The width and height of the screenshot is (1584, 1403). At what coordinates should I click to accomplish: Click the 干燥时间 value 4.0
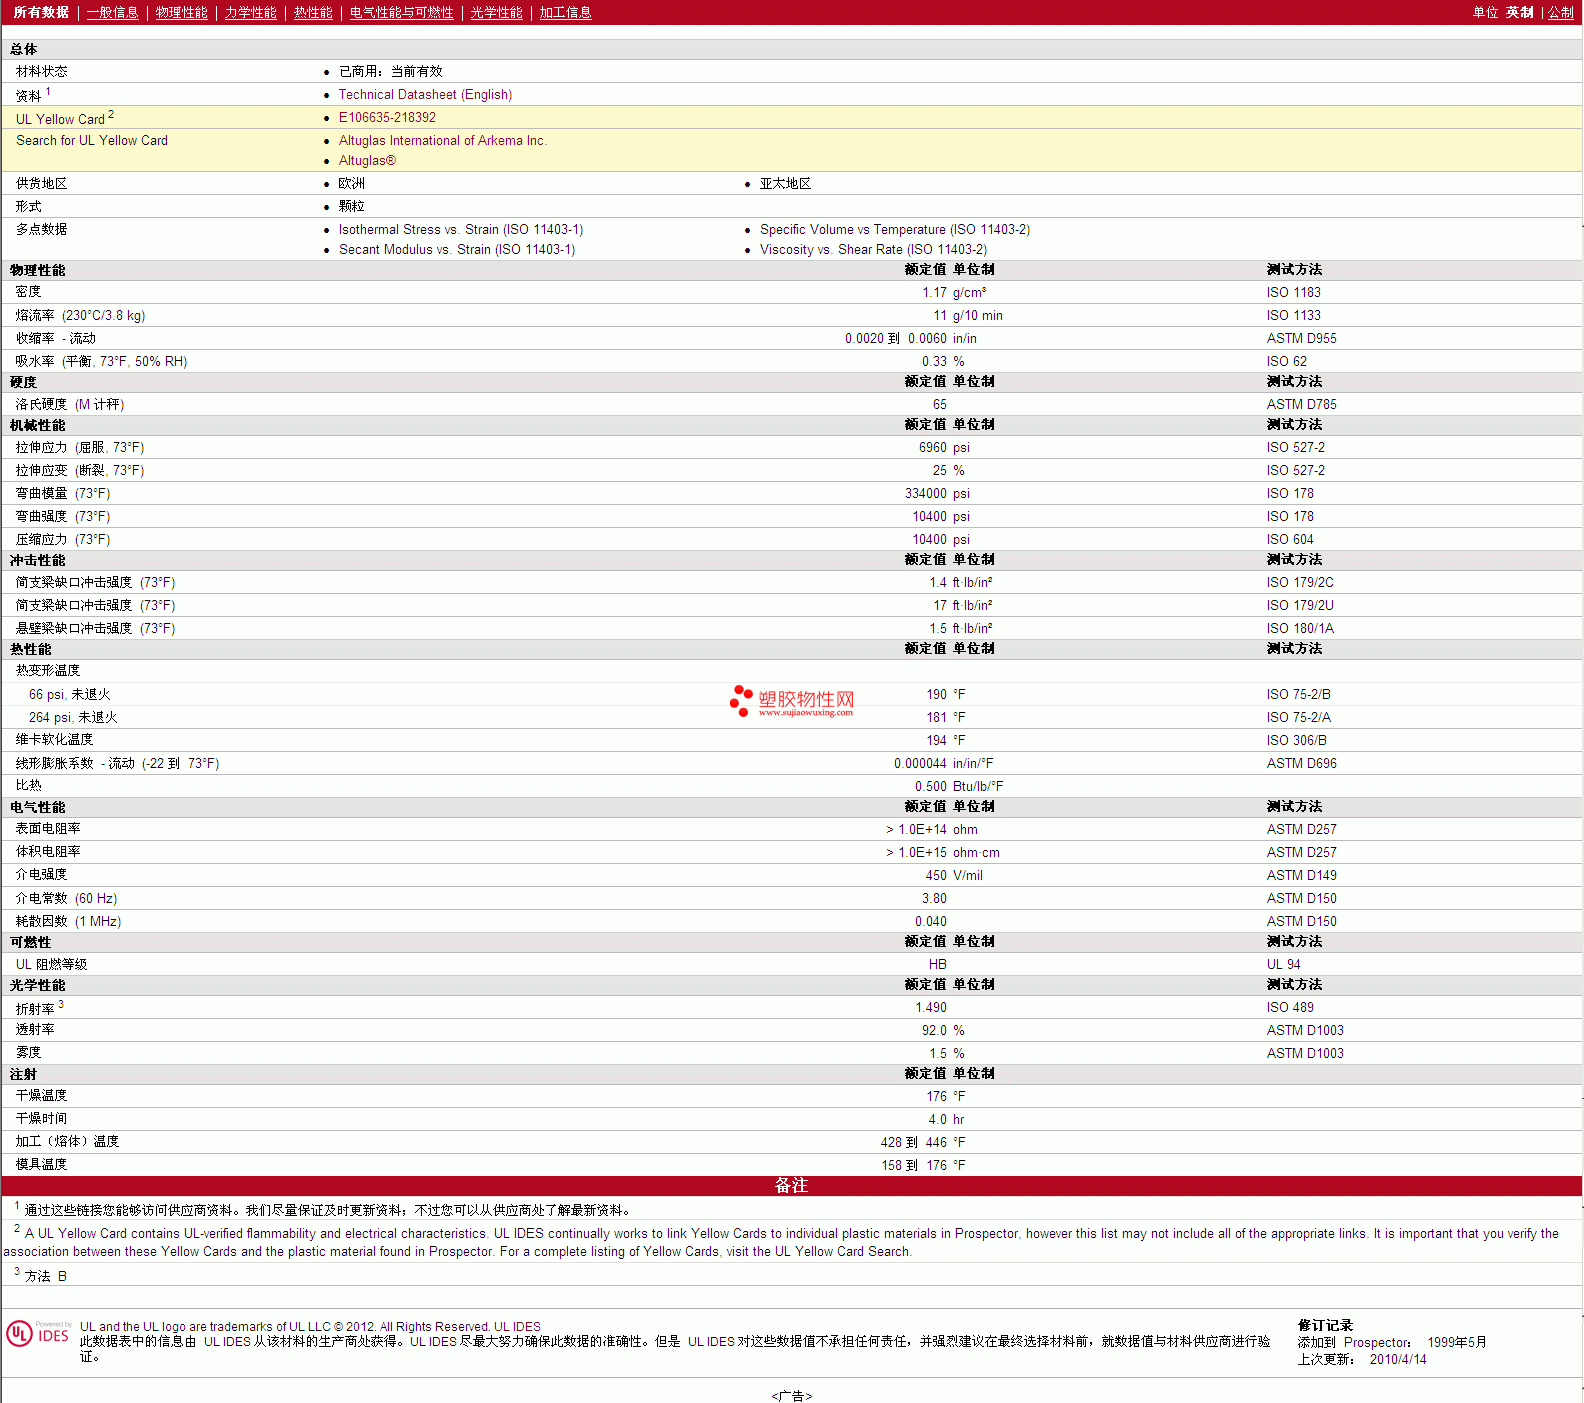(x=937, y=1119)
